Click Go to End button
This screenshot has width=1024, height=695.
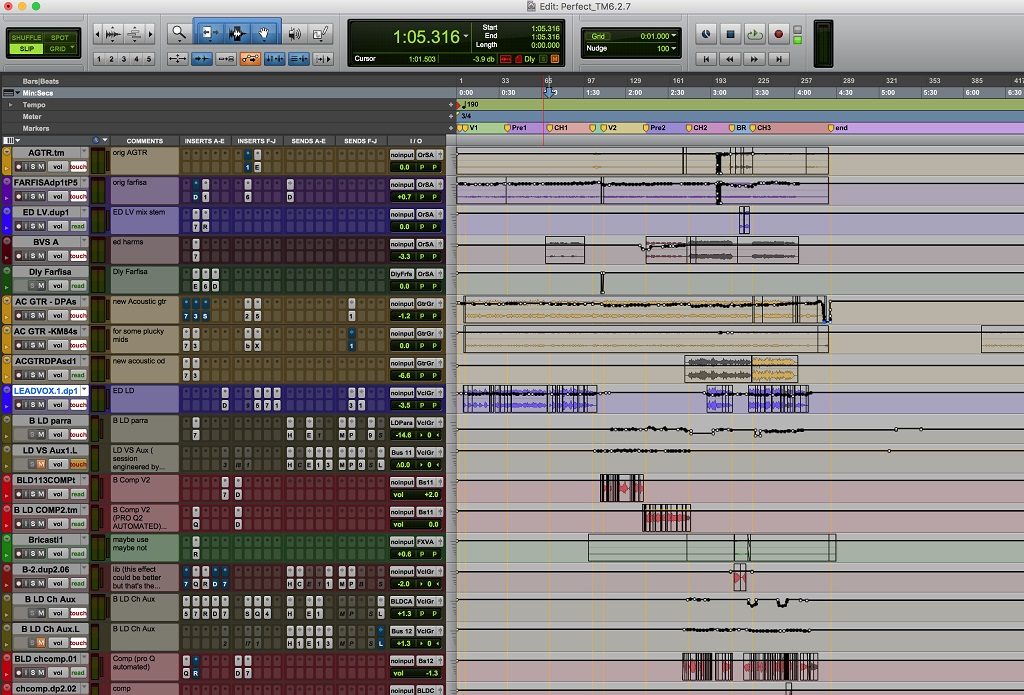pos(778,59)
